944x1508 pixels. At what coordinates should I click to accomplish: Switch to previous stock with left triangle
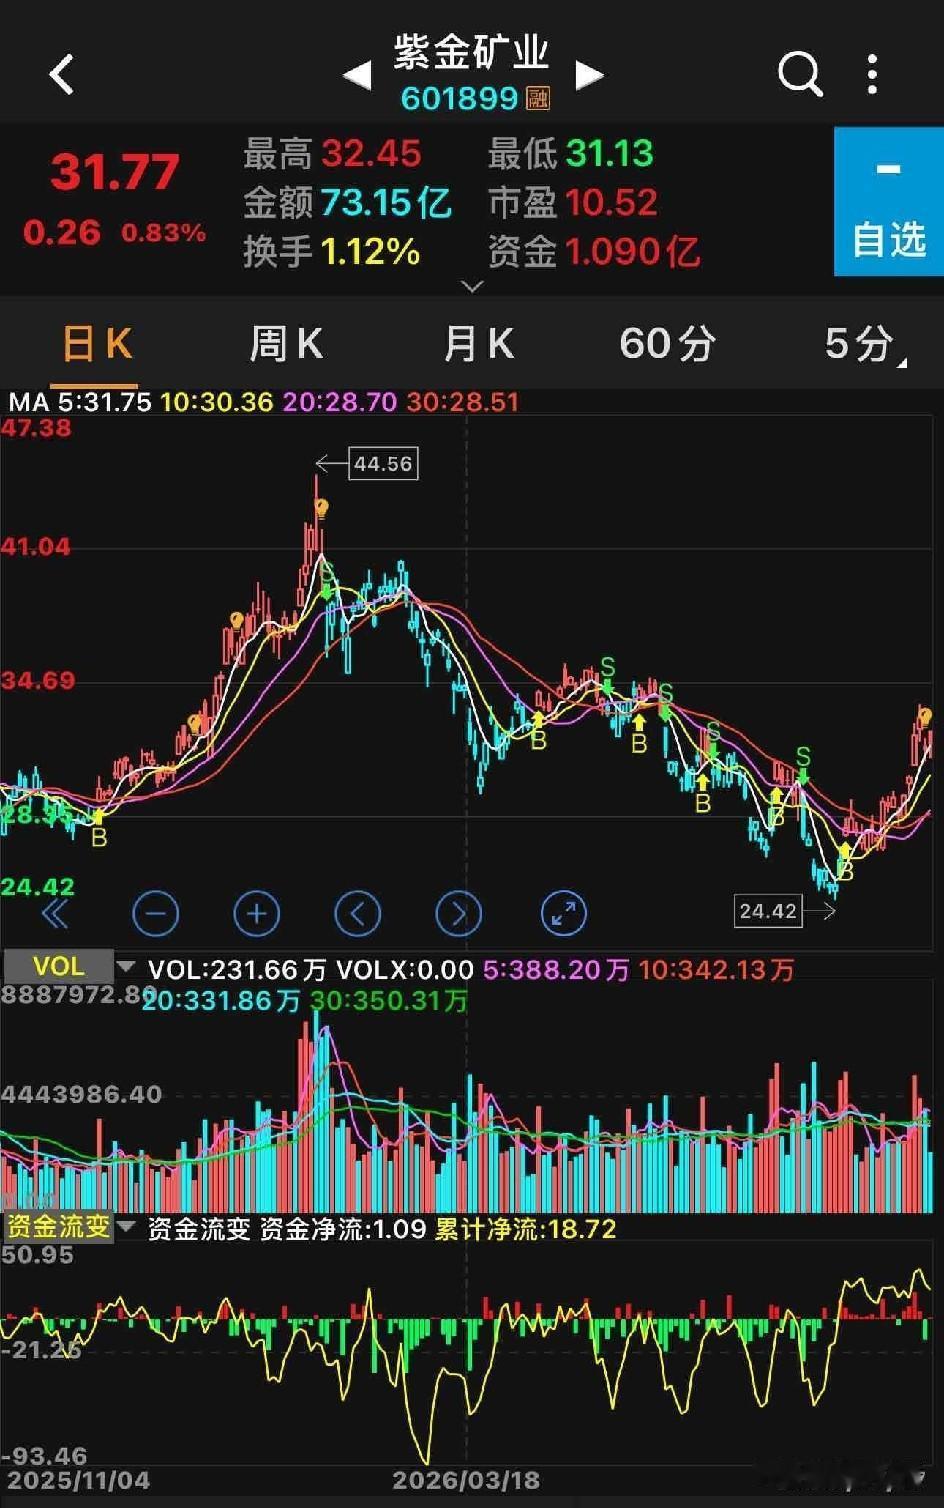coord(357,75)
